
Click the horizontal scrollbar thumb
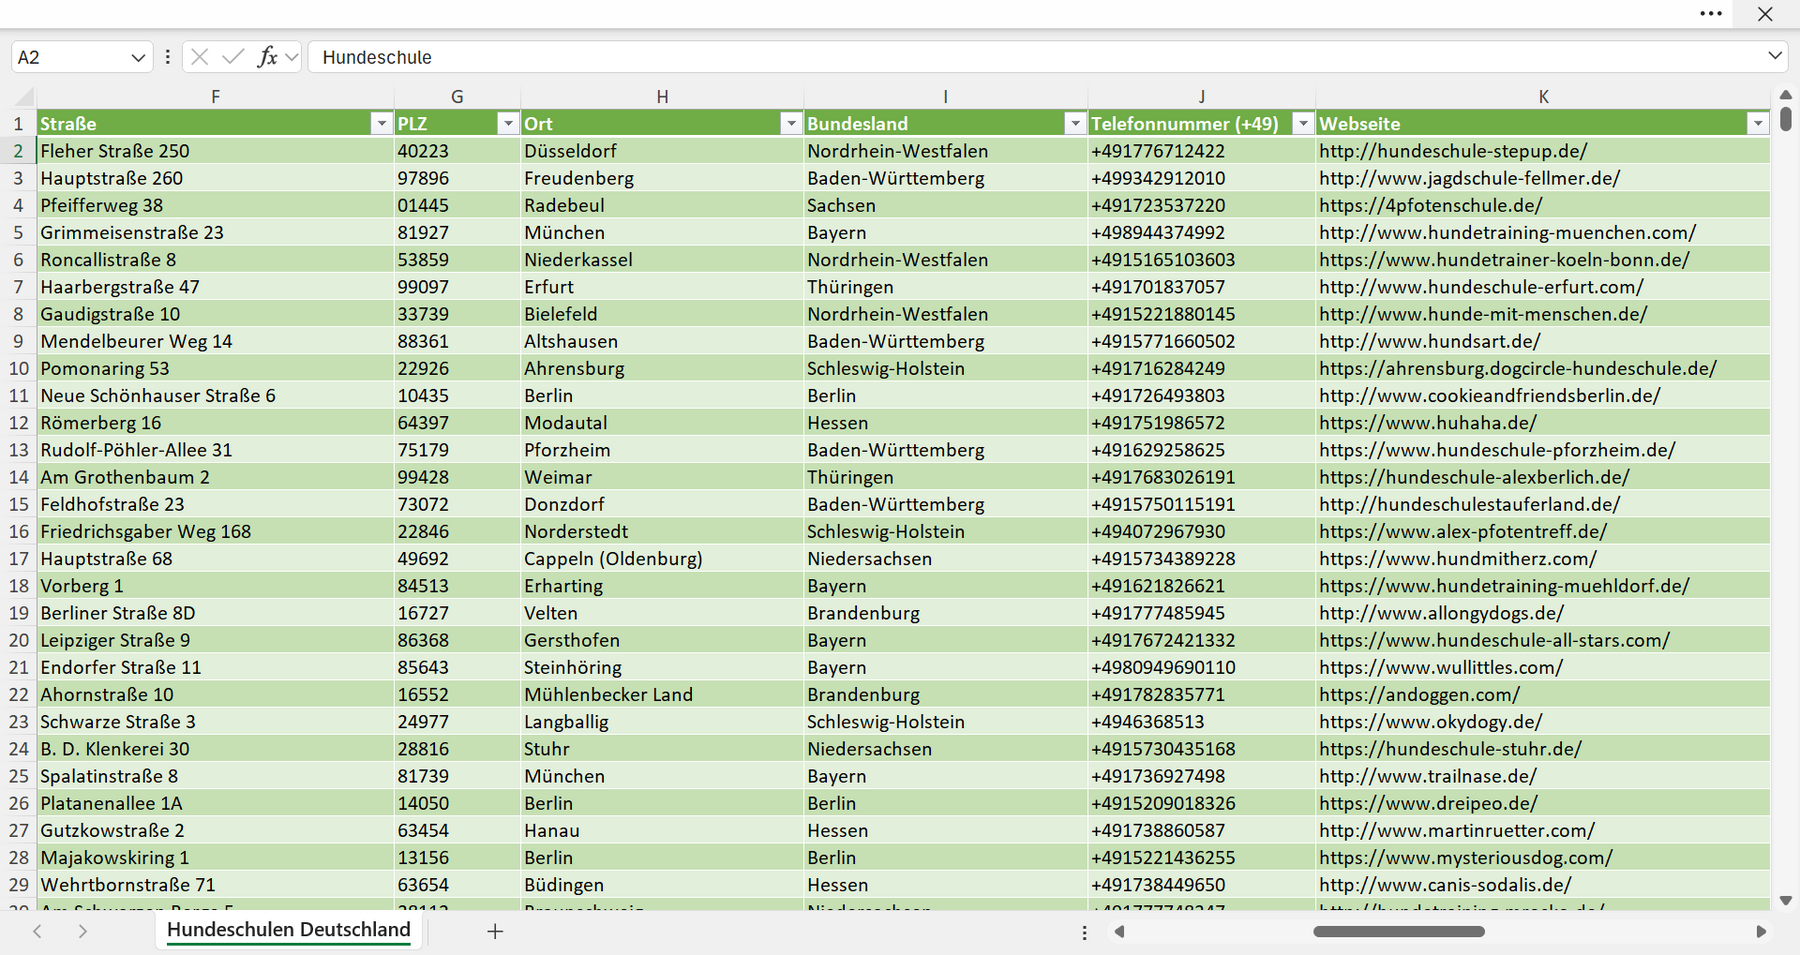click(1398, 931)
